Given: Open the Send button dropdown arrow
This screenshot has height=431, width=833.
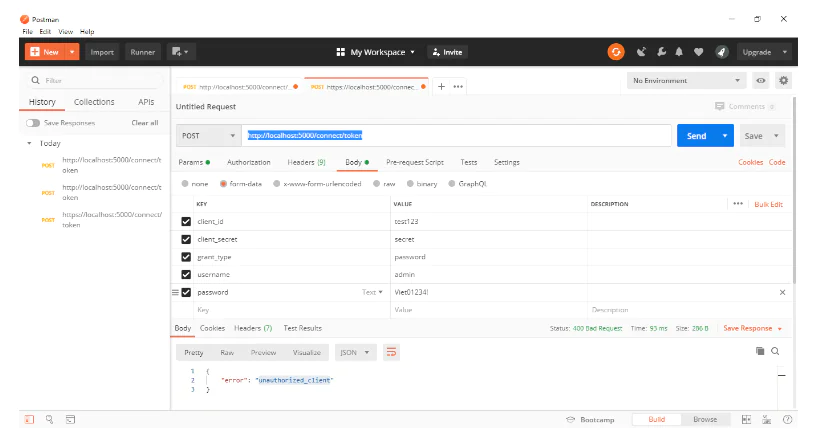Looking at the screenshot, I should click(725, 136).
